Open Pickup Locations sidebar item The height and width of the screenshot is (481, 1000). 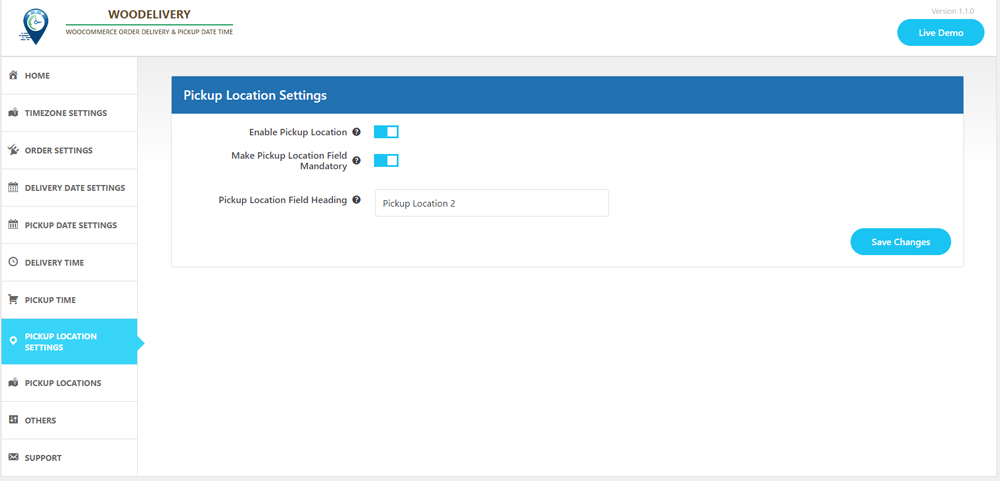(63, 383)
